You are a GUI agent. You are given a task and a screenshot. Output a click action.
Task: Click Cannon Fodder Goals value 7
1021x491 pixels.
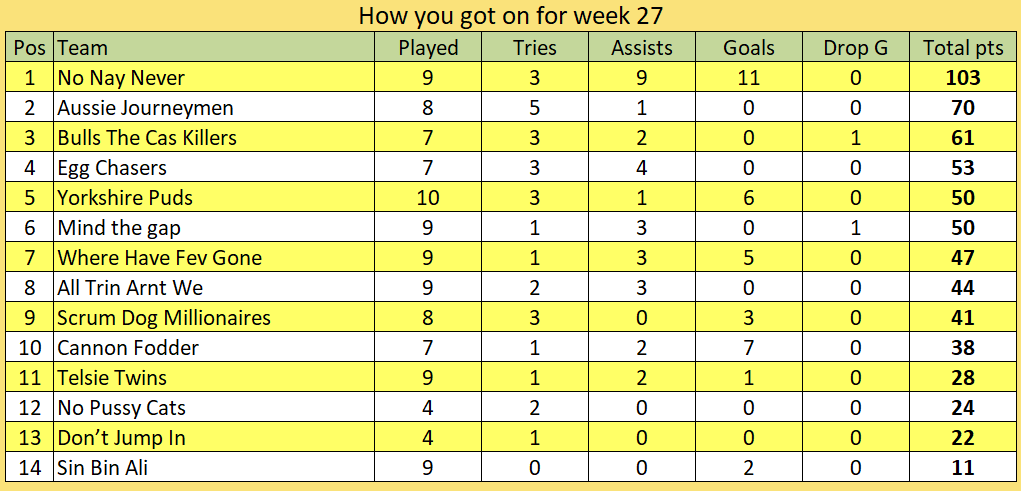point(749,347)
